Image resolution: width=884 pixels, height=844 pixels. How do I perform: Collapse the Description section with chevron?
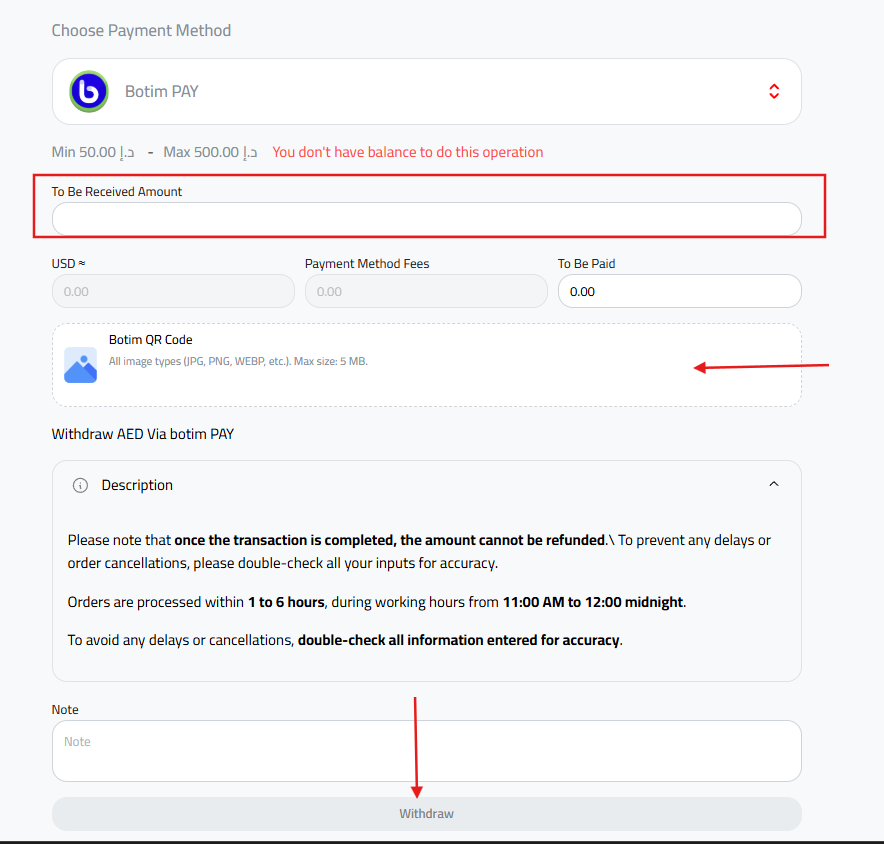pos(773,484)
